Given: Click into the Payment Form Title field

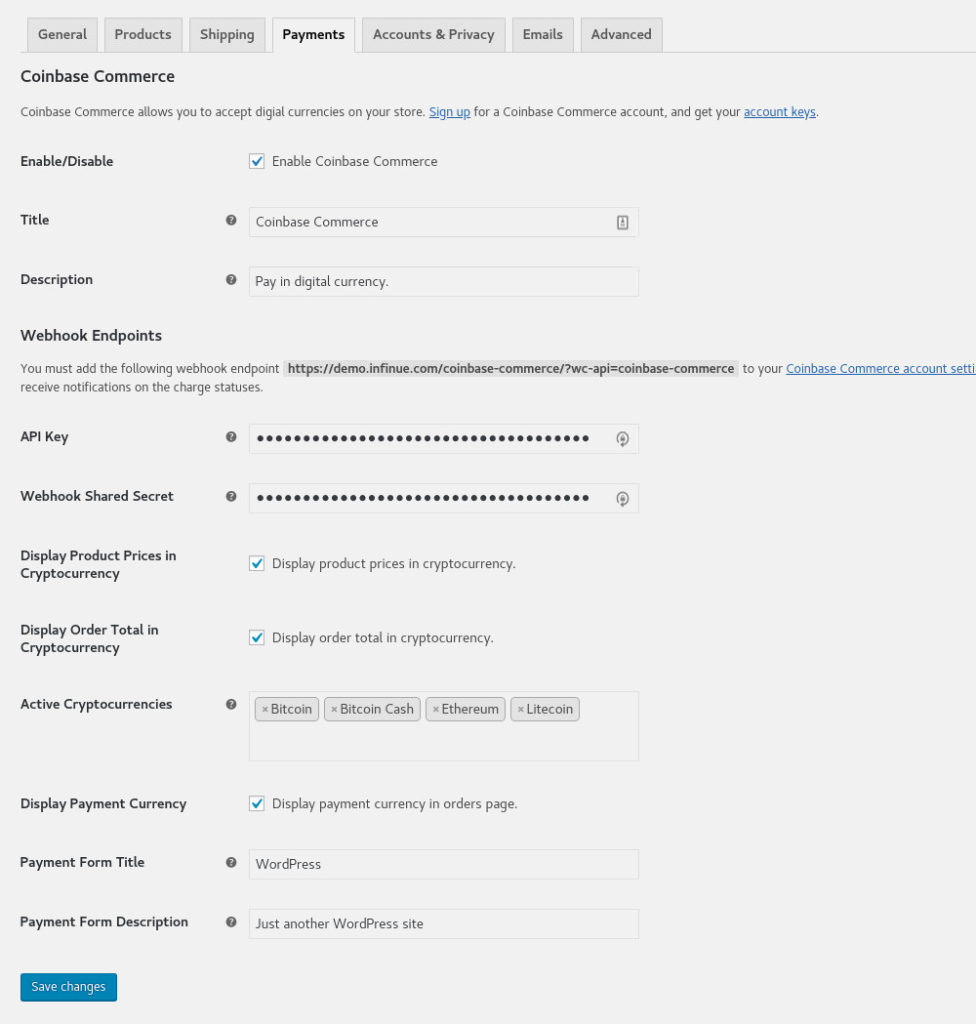Looking at the screenshot, I should click(443, 864).
